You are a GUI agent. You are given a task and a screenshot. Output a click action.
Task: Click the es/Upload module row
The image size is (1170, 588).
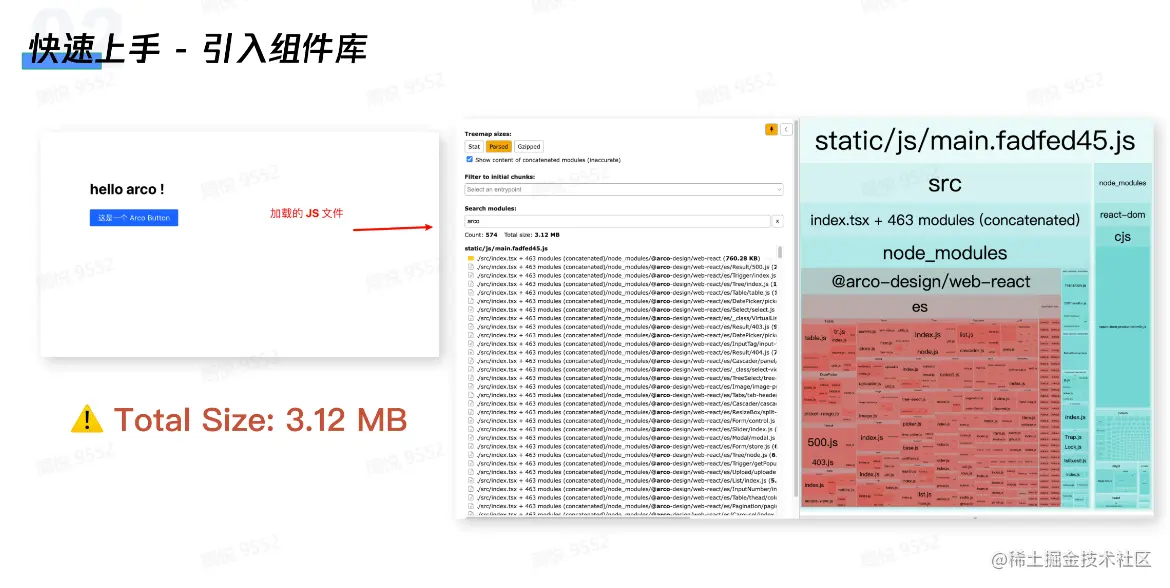pos(621,472)
